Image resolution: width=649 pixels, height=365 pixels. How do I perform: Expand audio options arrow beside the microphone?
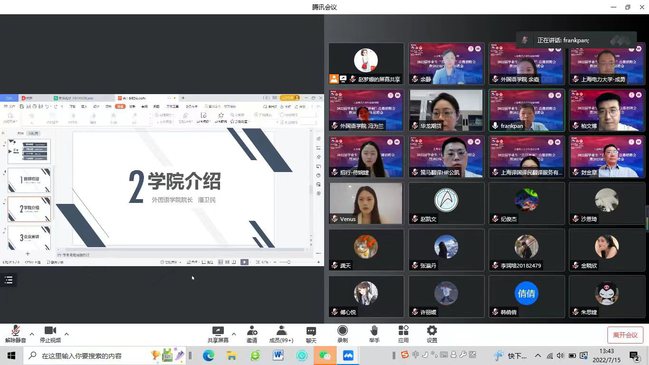[x=32, y=334]
